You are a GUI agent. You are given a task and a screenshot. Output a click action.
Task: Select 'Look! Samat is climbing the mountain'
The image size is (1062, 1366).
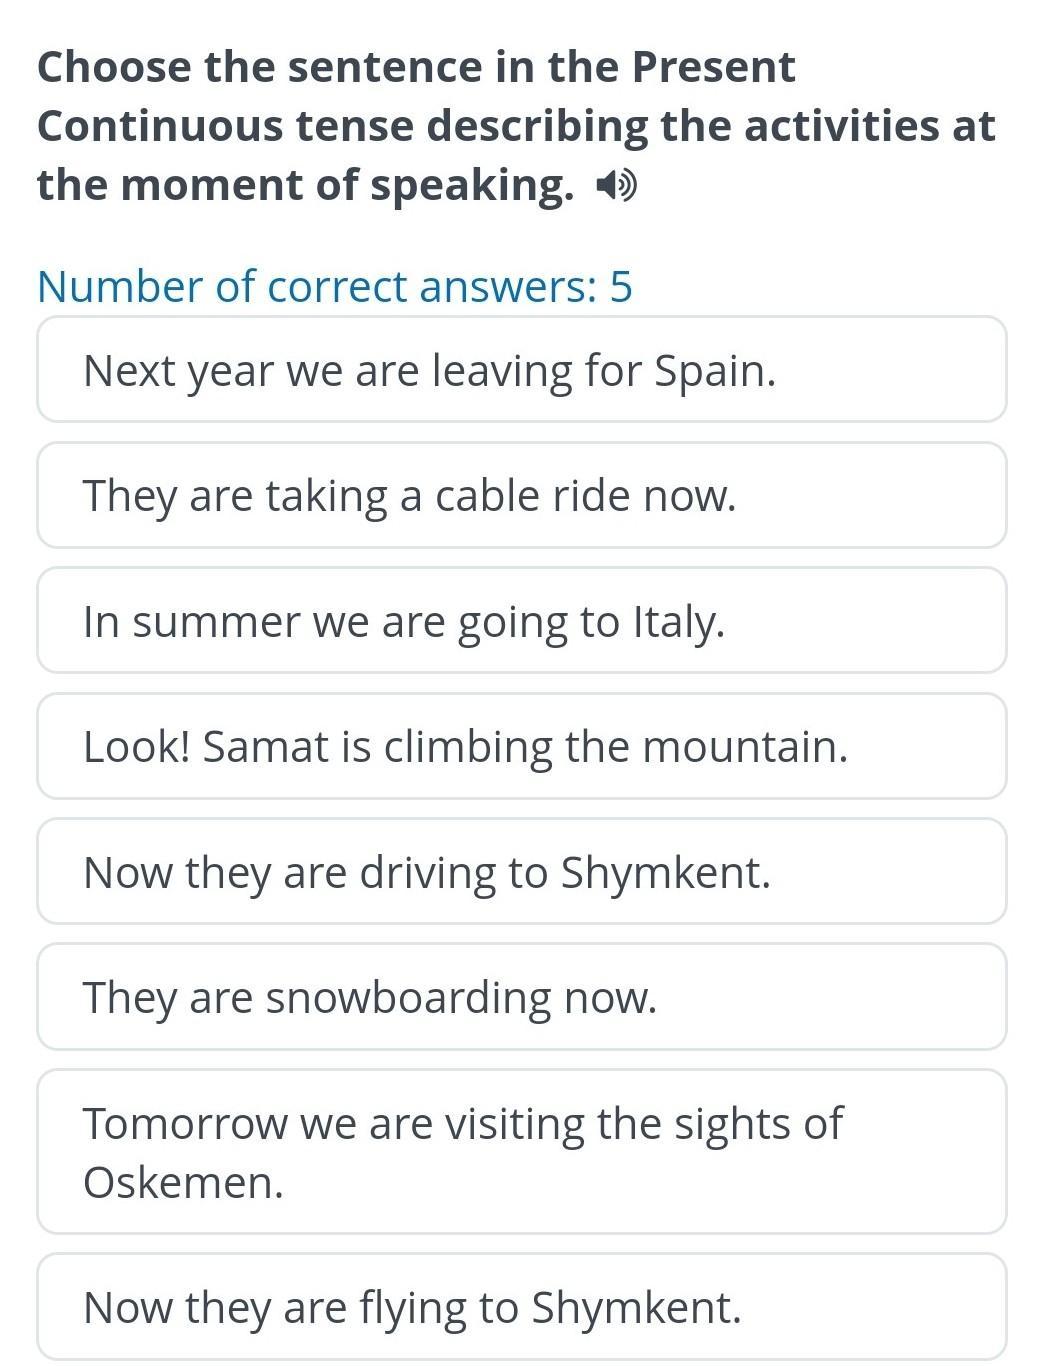point(522,746)
